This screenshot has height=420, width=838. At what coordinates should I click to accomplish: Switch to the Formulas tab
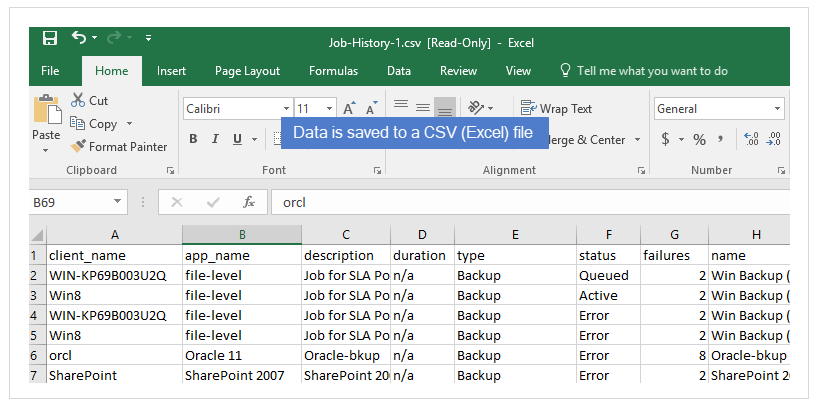pyautogui.click(x=333, y=71)
